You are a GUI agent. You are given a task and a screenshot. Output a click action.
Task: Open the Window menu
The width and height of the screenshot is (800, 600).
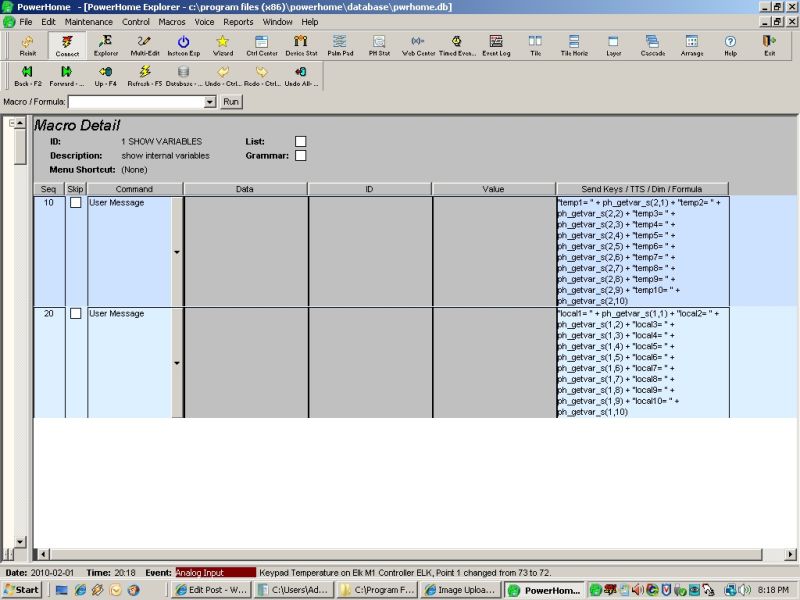coord(278,22)
